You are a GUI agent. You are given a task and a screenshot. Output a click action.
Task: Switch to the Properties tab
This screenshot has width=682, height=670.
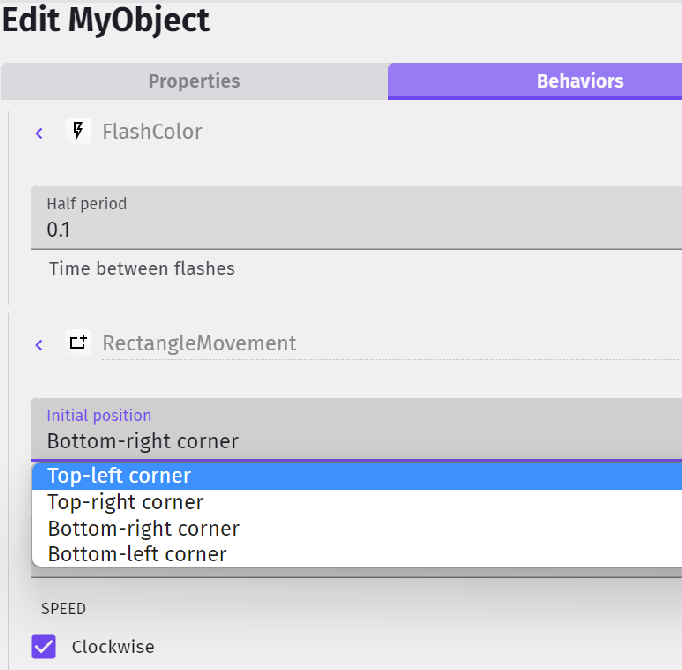pyautogui.click(x=194, y=82)
